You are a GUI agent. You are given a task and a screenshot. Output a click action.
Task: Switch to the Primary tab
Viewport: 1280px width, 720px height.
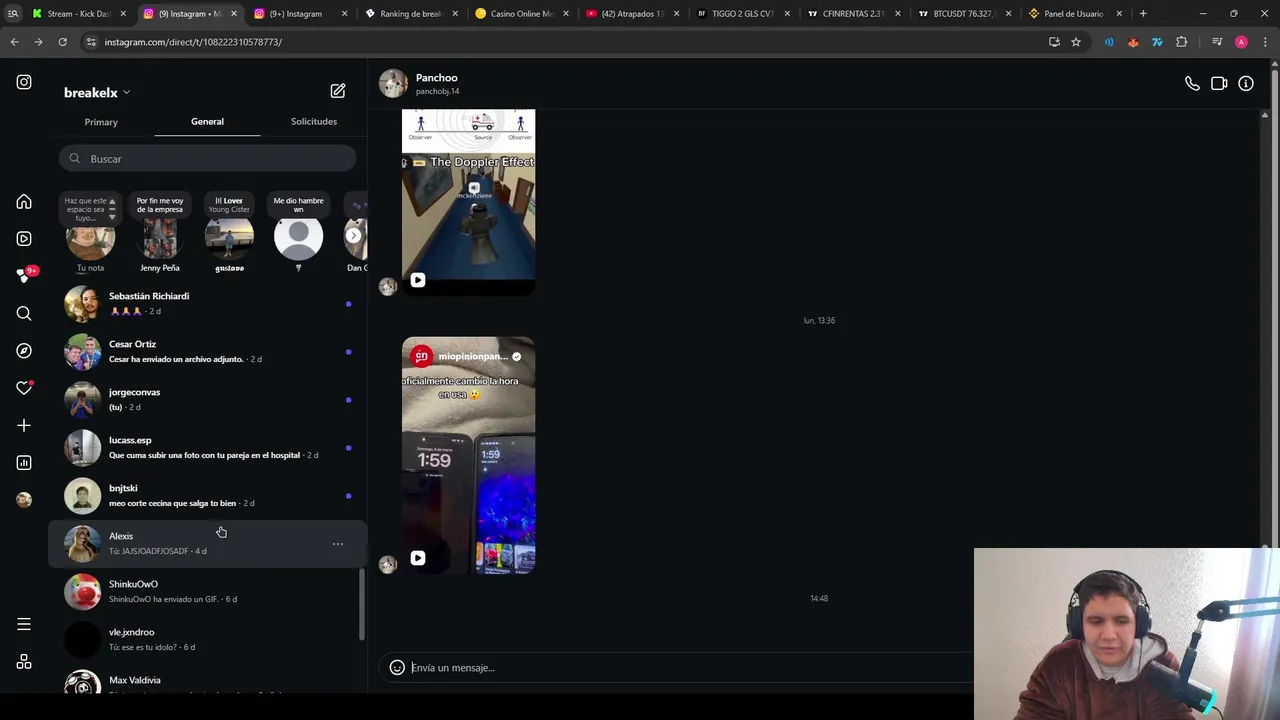[101, 122]
